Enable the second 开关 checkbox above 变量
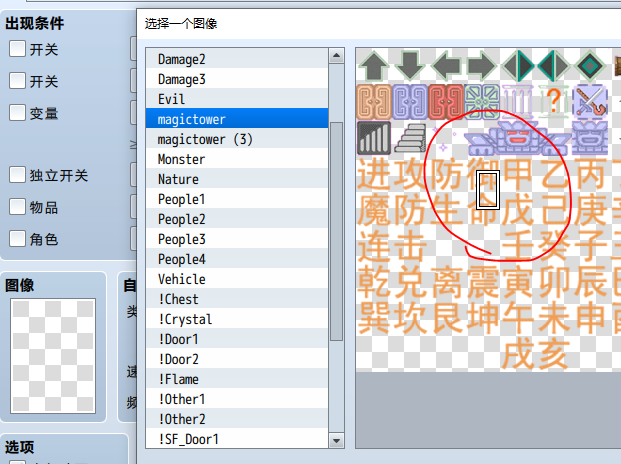This screenshot has width=621, height=464. click(17, 81)
